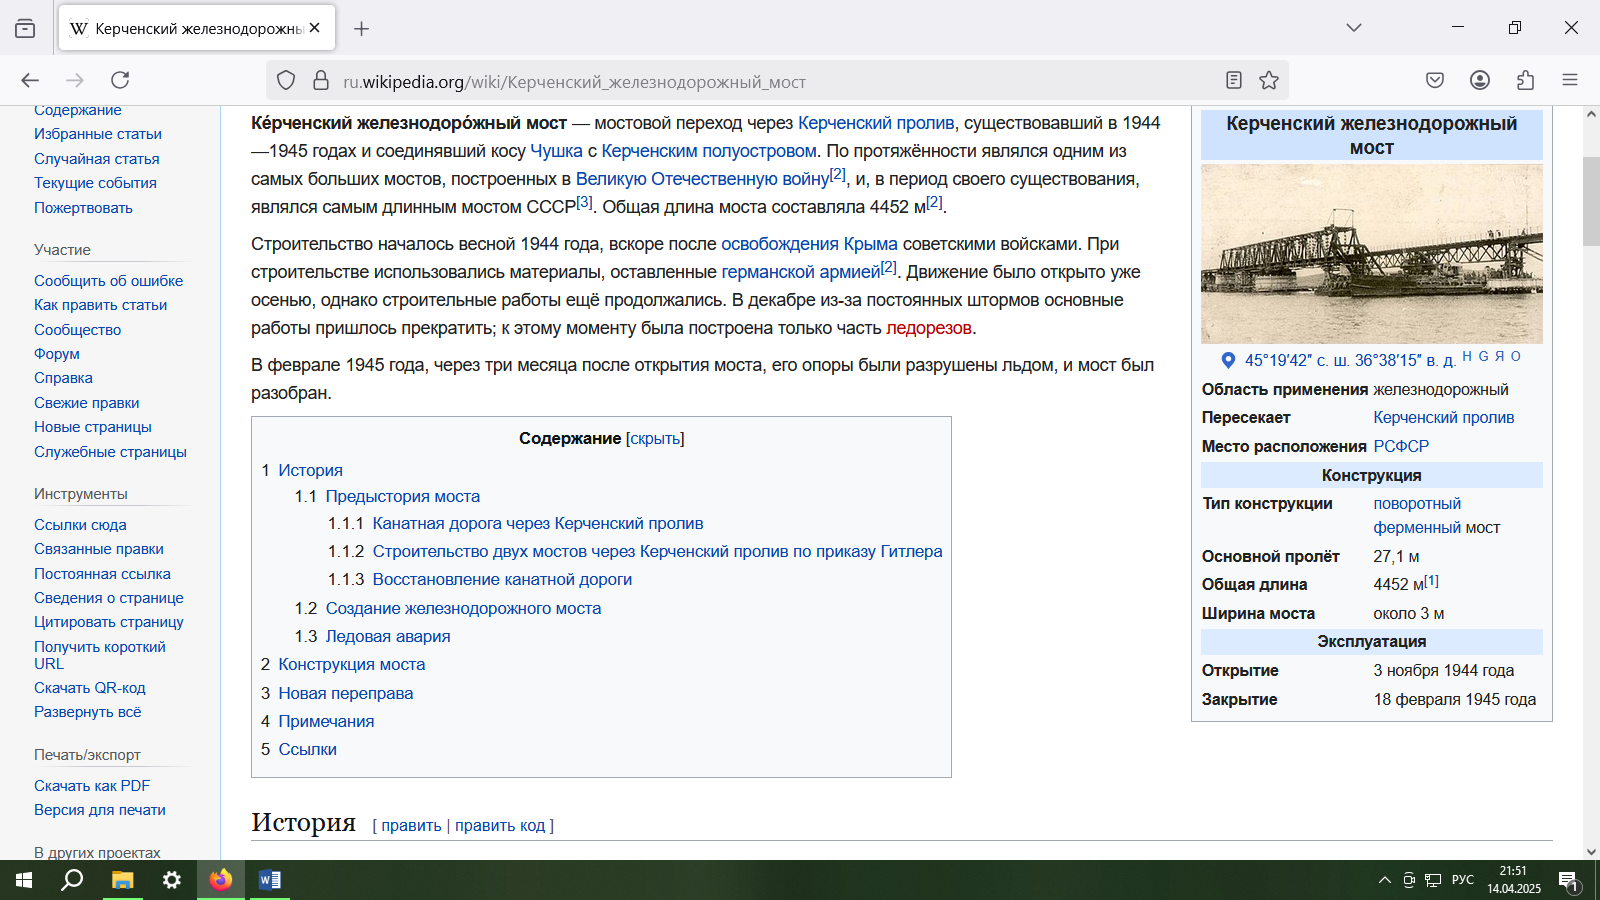Hide the contents box via скрыть
This screenshot has height=900, width=1600.
coord(655,439)
